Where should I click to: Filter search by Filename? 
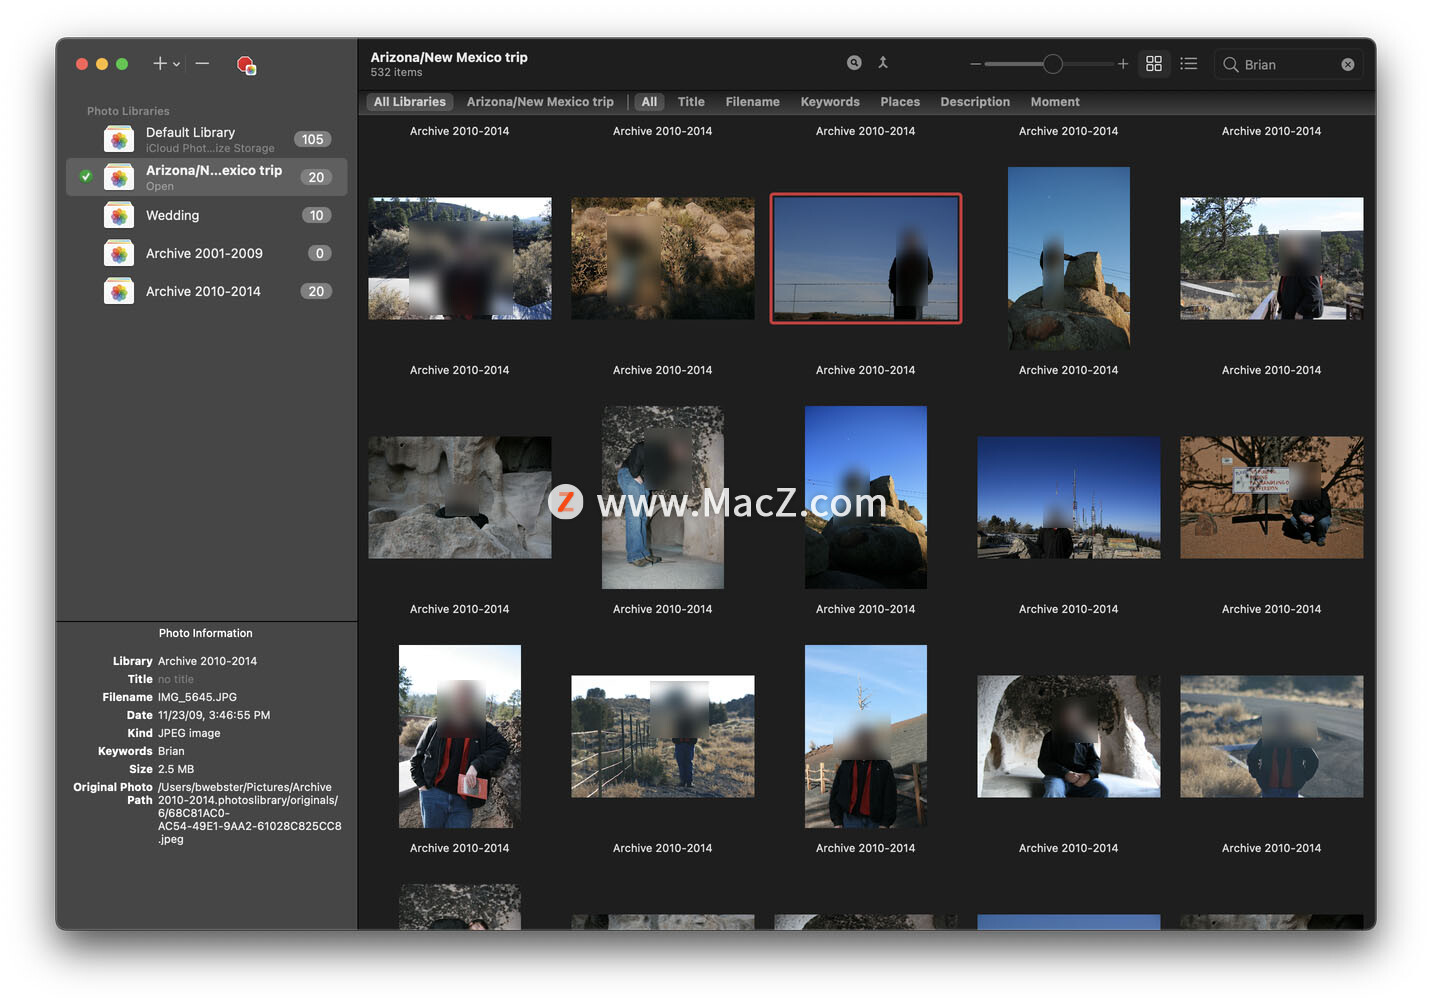pyautogui.click(x=752, y=102)
